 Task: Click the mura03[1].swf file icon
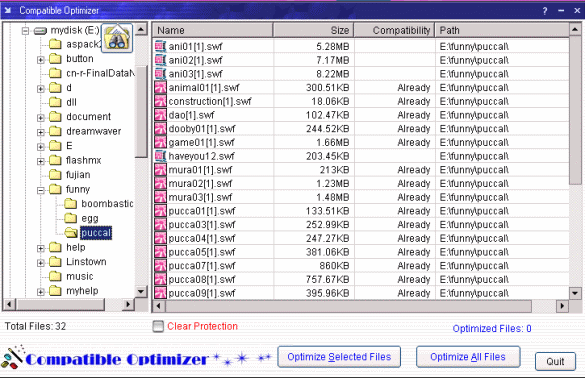pos(160,197)
